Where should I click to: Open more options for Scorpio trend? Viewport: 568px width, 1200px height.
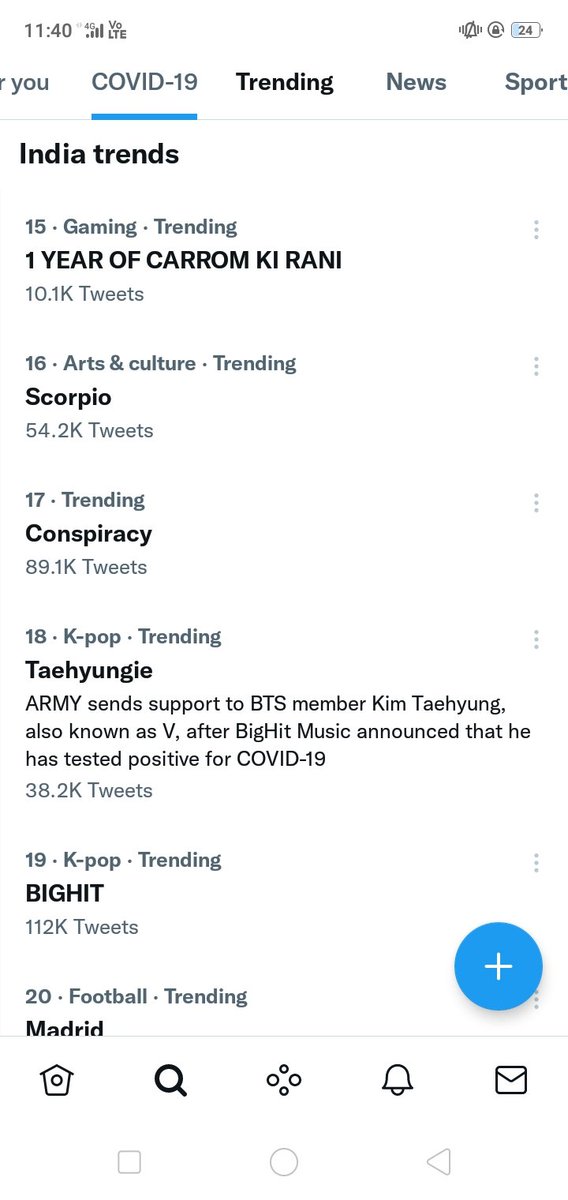point(536,366)
